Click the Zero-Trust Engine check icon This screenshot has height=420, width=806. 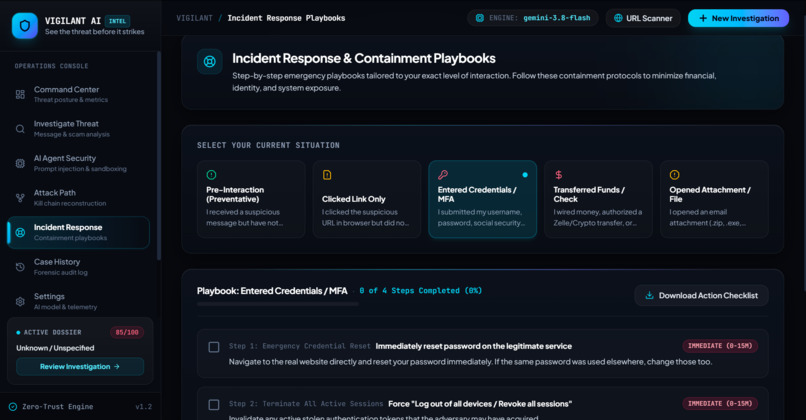pos(13,407)
